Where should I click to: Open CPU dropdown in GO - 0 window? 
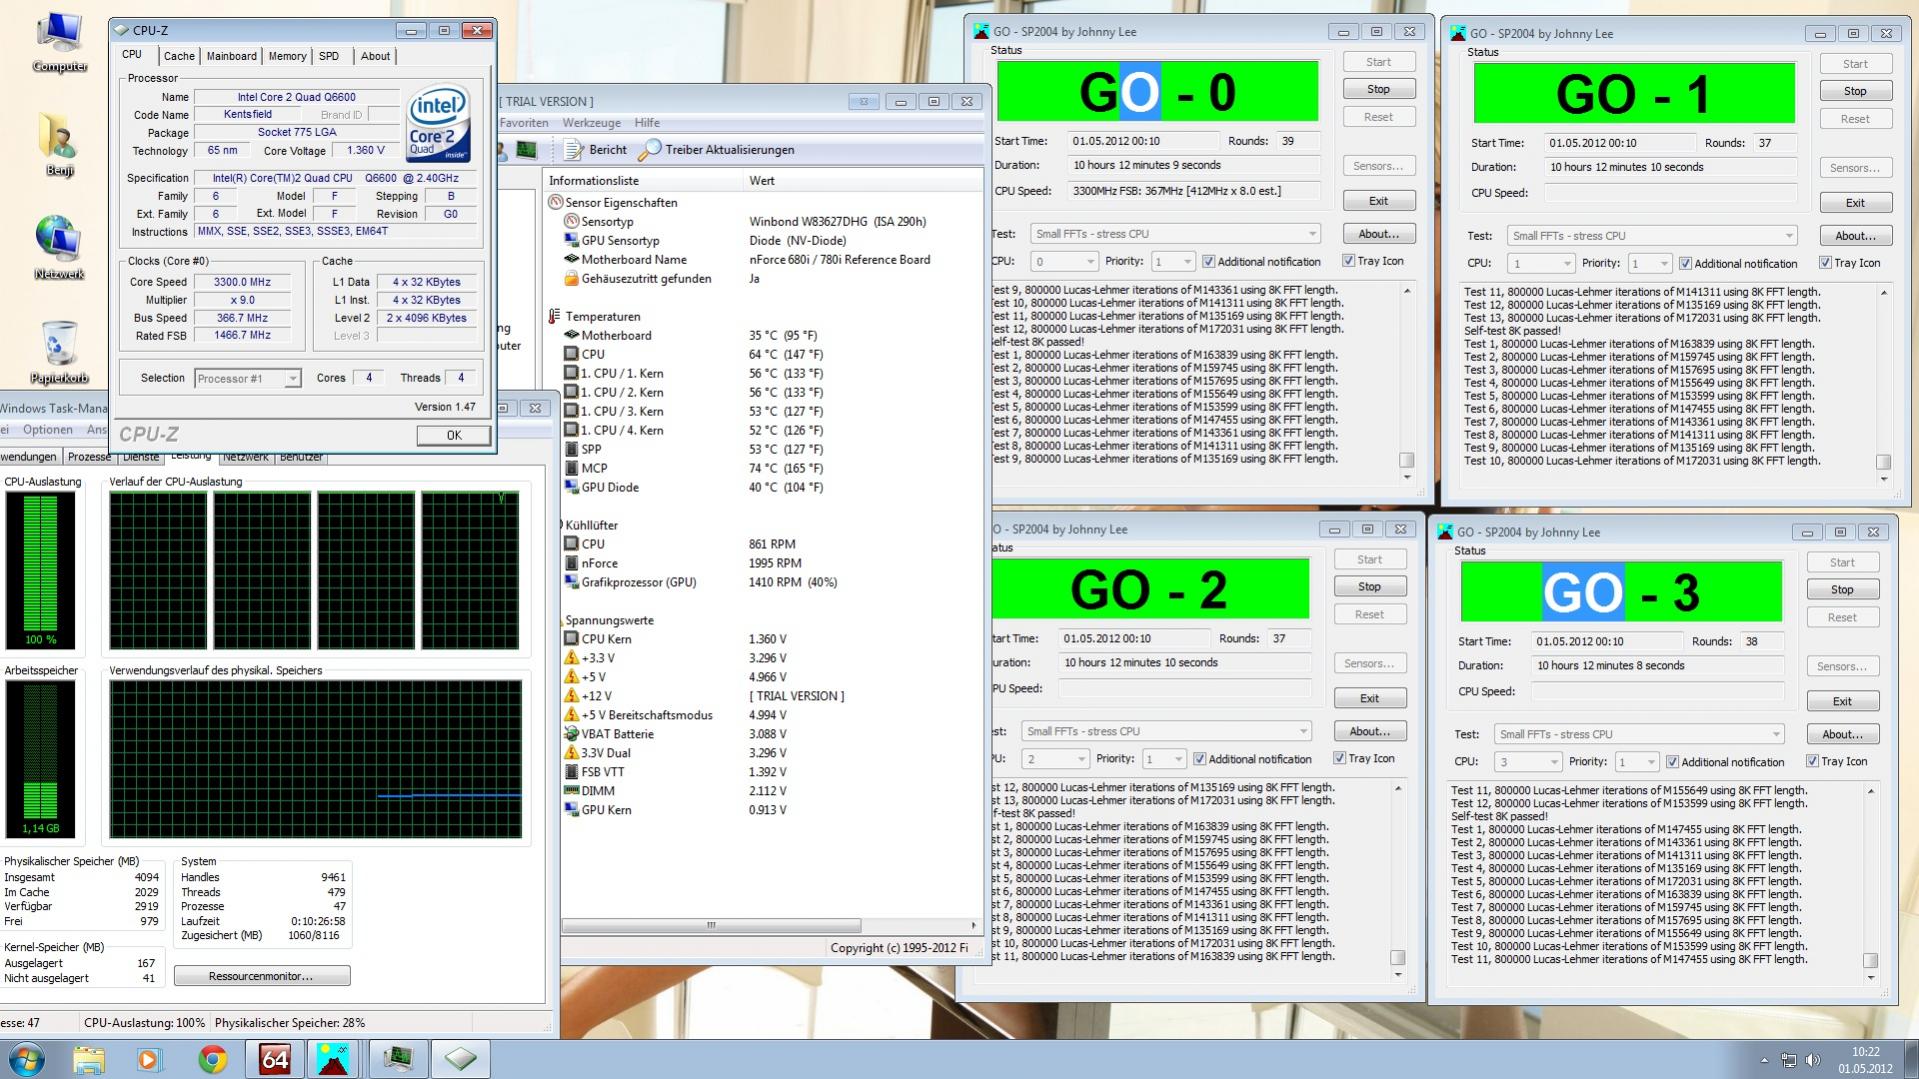pos(1063,262)
